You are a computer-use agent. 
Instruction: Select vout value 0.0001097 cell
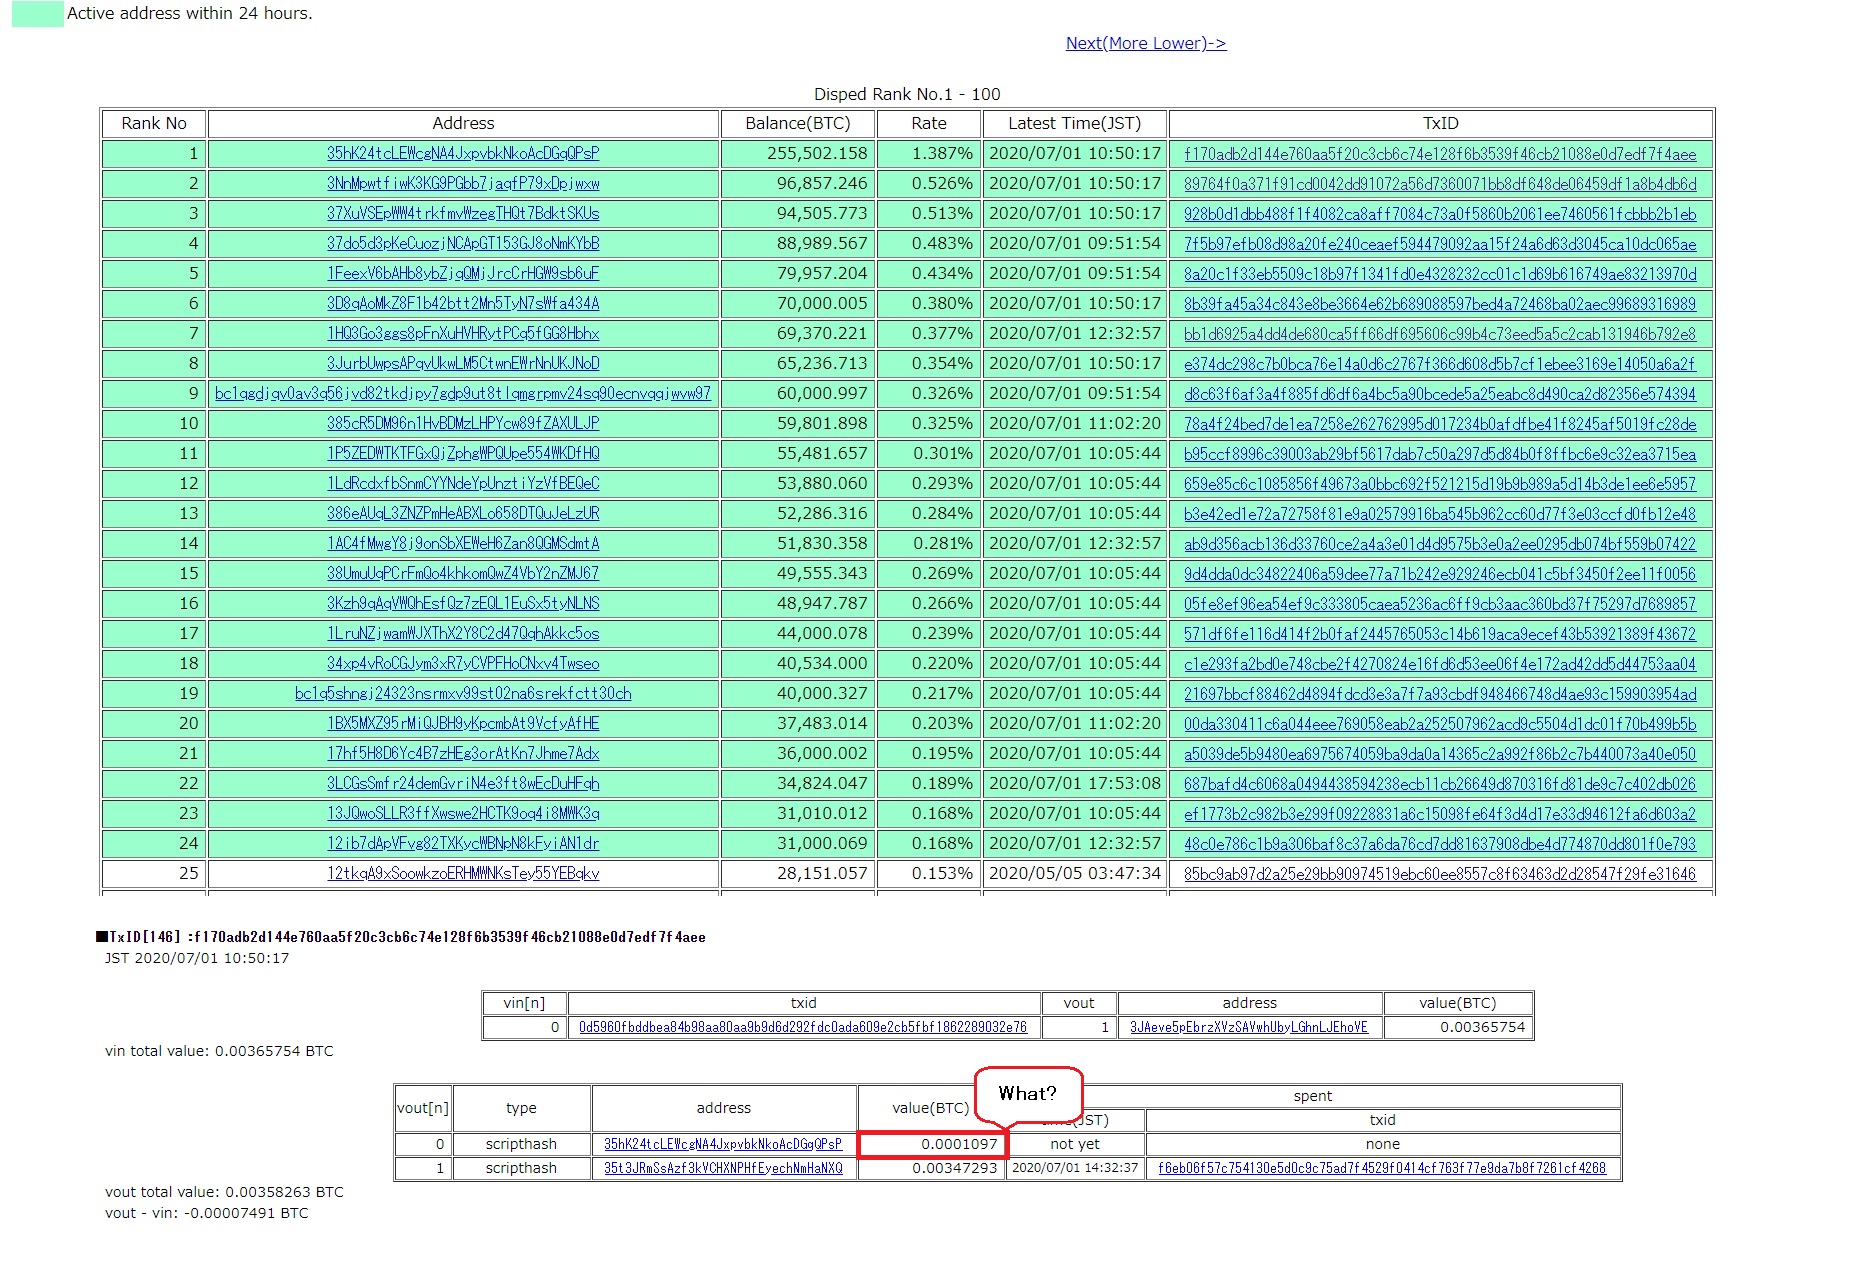[x=931, y=1144]
